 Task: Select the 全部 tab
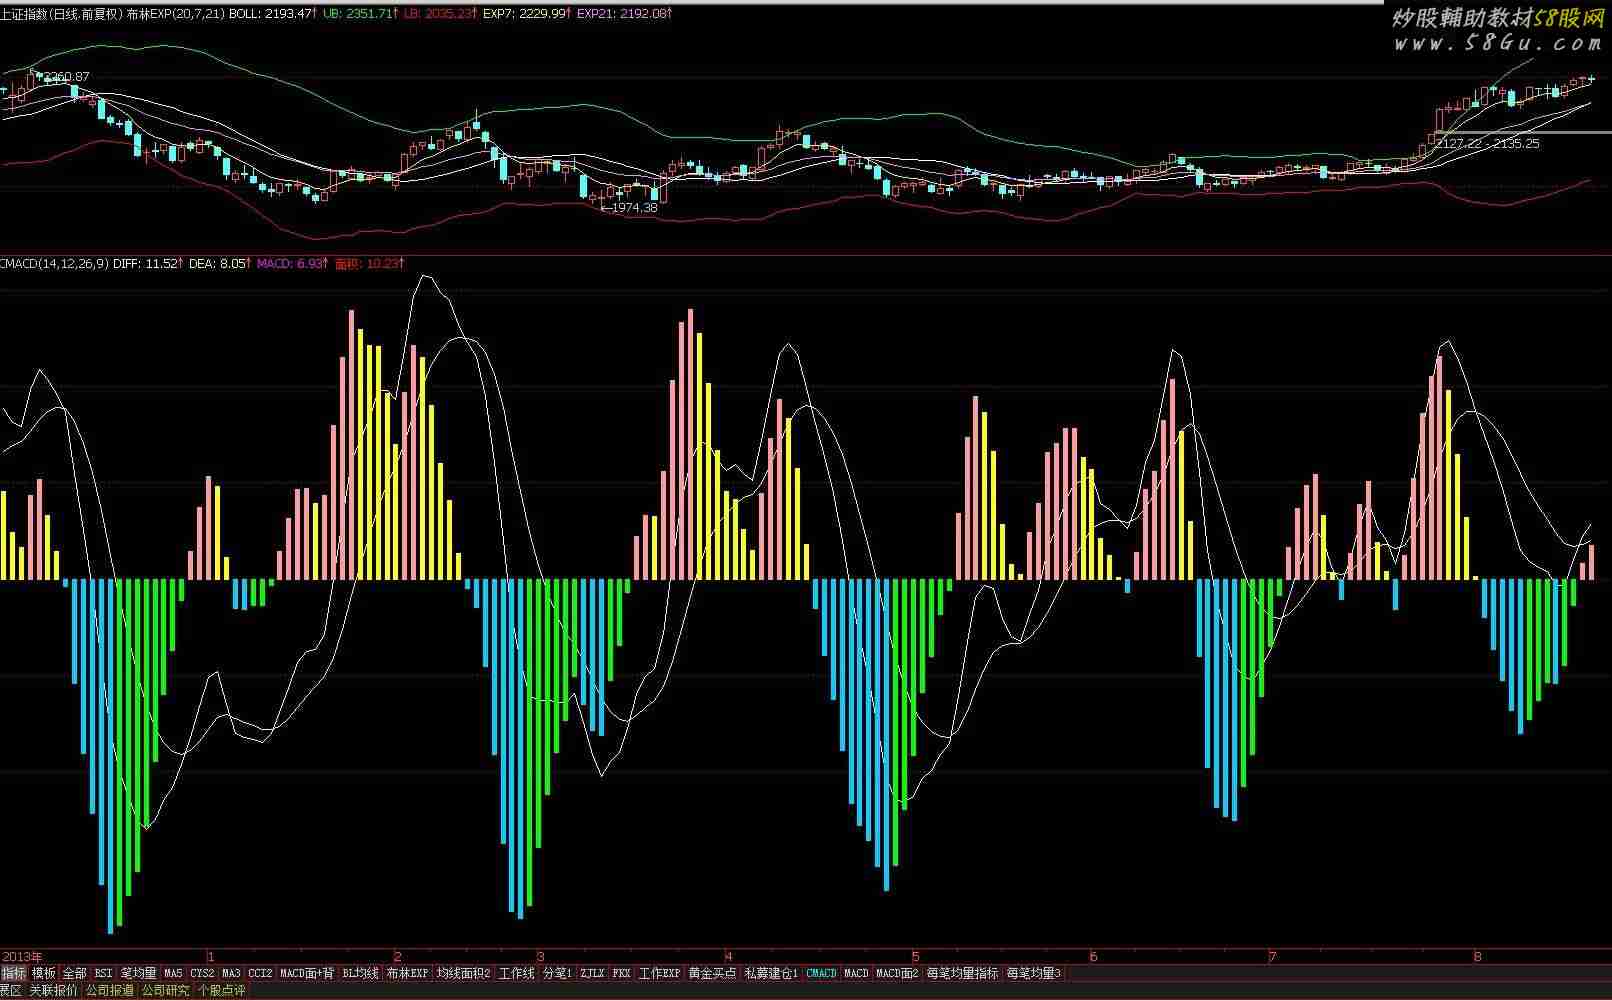tap(75, 973)
